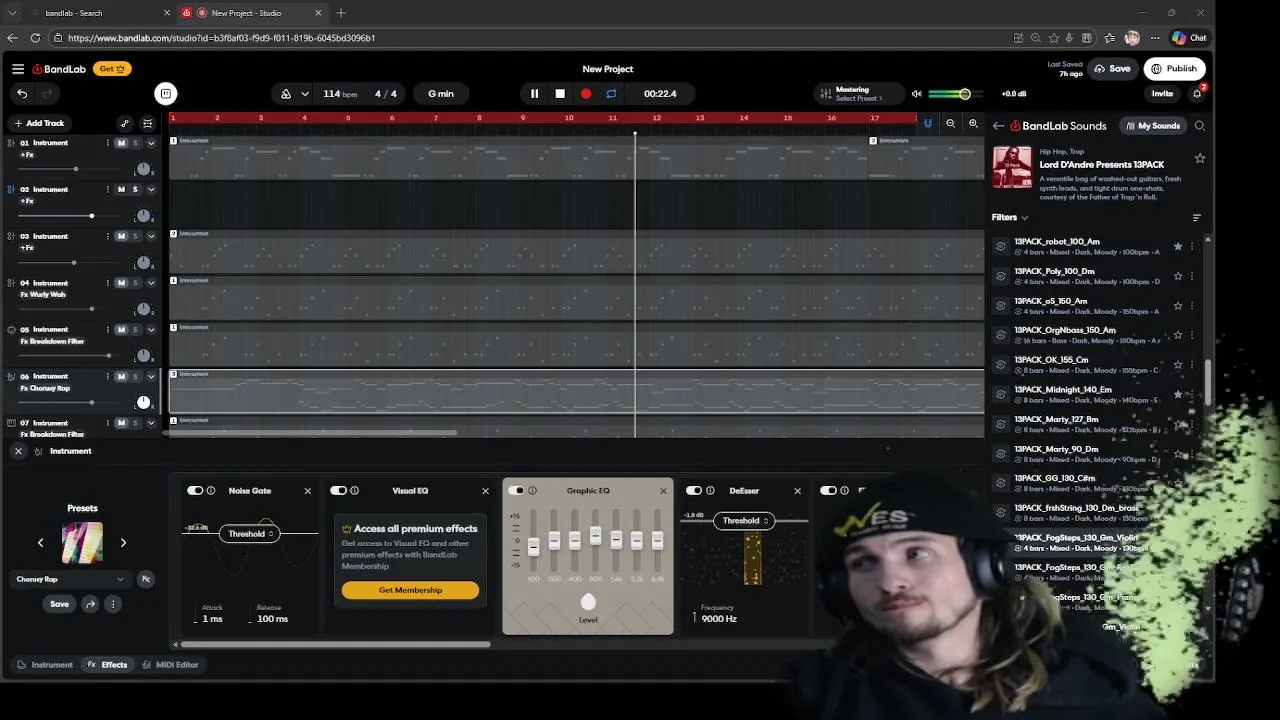Mute track 04 Instrument
The width and height of the screenshot is (1280, 720).
122,283
